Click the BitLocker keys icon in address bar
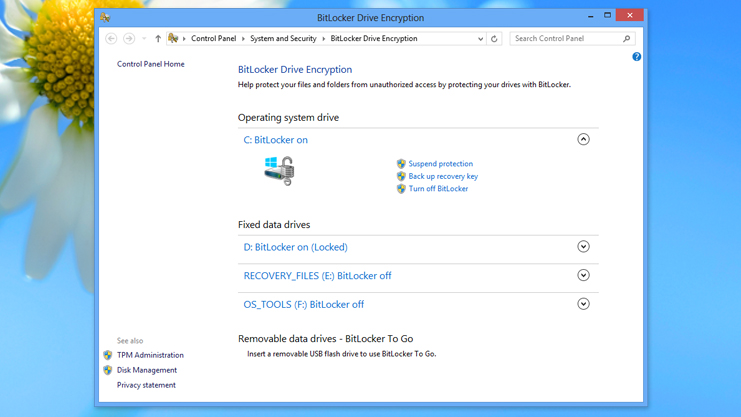741x417 pixels. 173,38
